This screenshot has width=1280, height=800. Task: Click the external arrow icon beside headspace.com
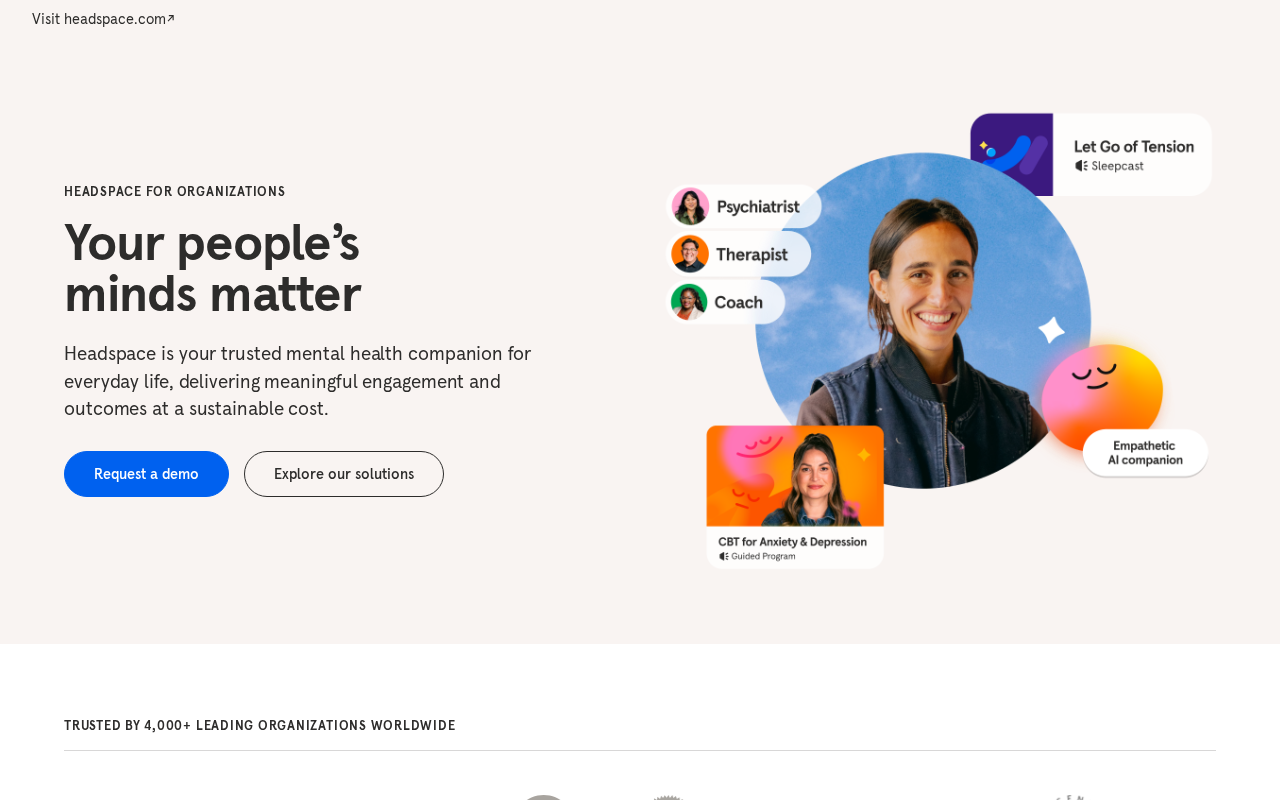(171, 18)
